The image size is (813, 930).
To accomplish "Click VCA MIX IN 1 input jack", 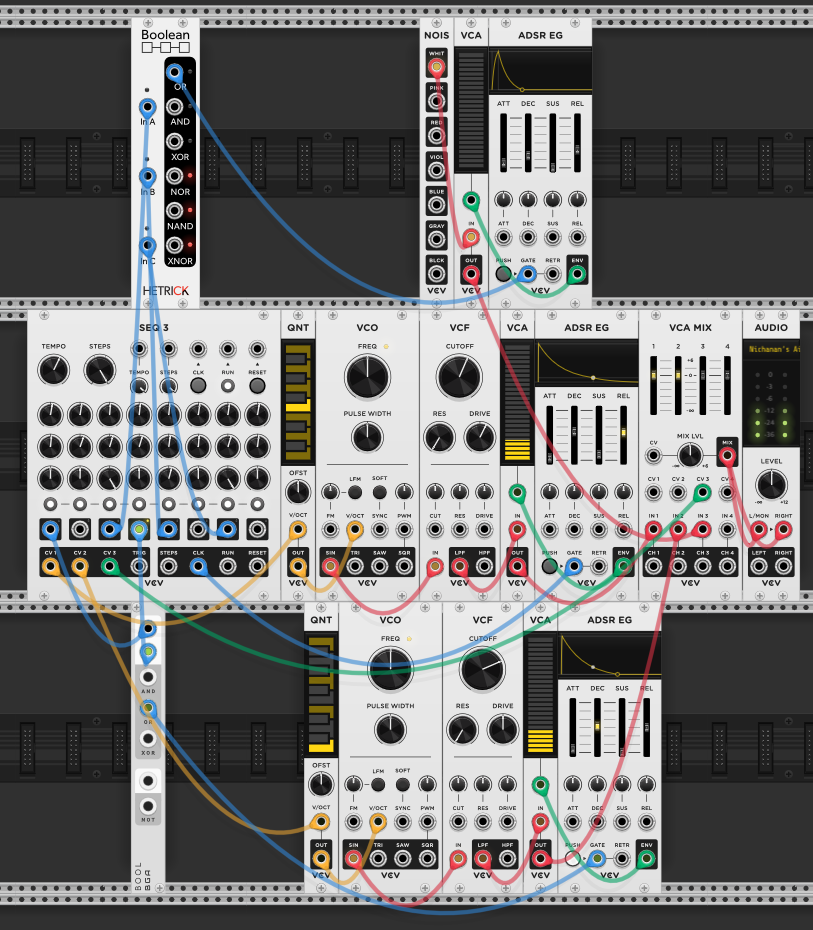I will tap(653, 530).
